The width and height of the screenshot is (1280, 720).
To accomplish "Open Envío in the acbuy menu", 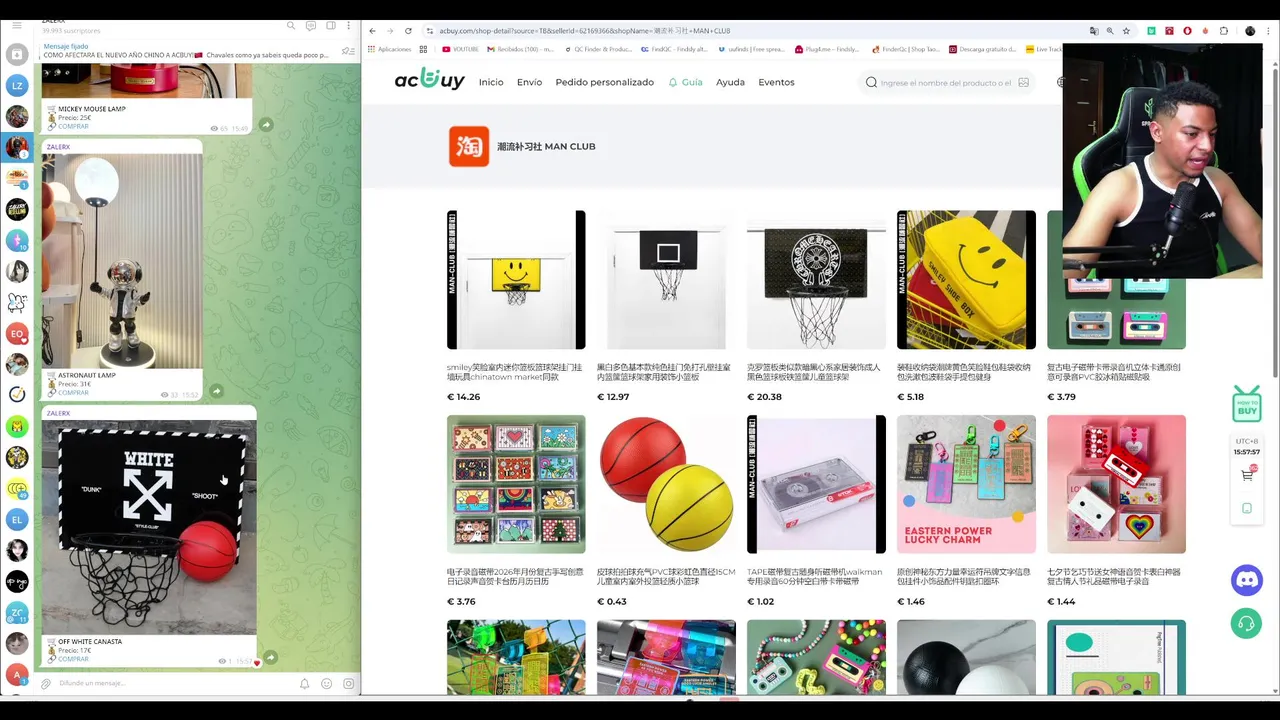I will click(x=529, y=82).
